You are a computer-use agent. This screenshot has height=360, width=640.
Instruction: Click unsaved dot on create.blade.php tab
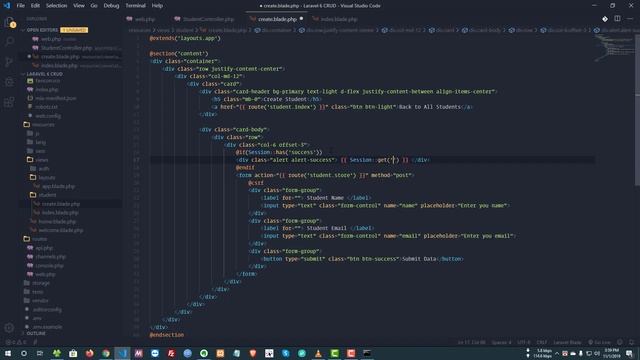coord(301,19)
